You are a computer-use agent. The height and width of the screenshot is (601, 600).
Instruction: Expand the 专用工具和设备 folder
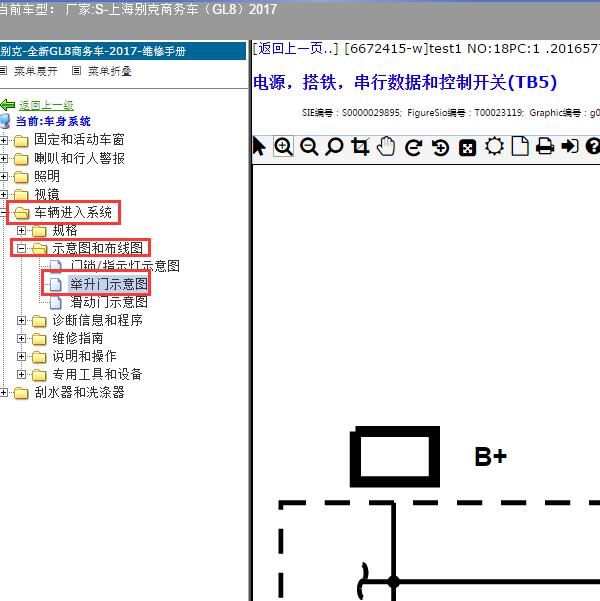pyautogui.click(x=21, y=374)
